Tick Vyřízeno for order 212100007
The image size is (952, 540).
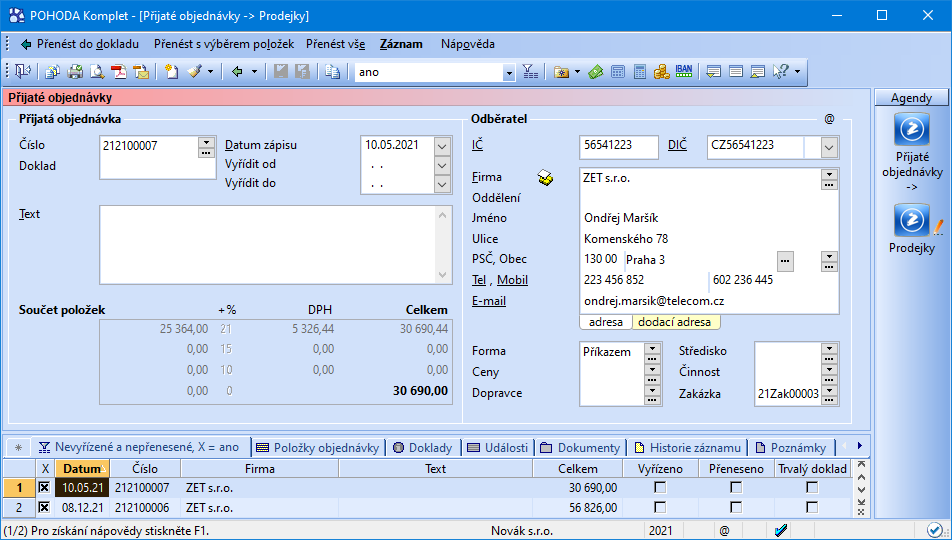point(660,487)
